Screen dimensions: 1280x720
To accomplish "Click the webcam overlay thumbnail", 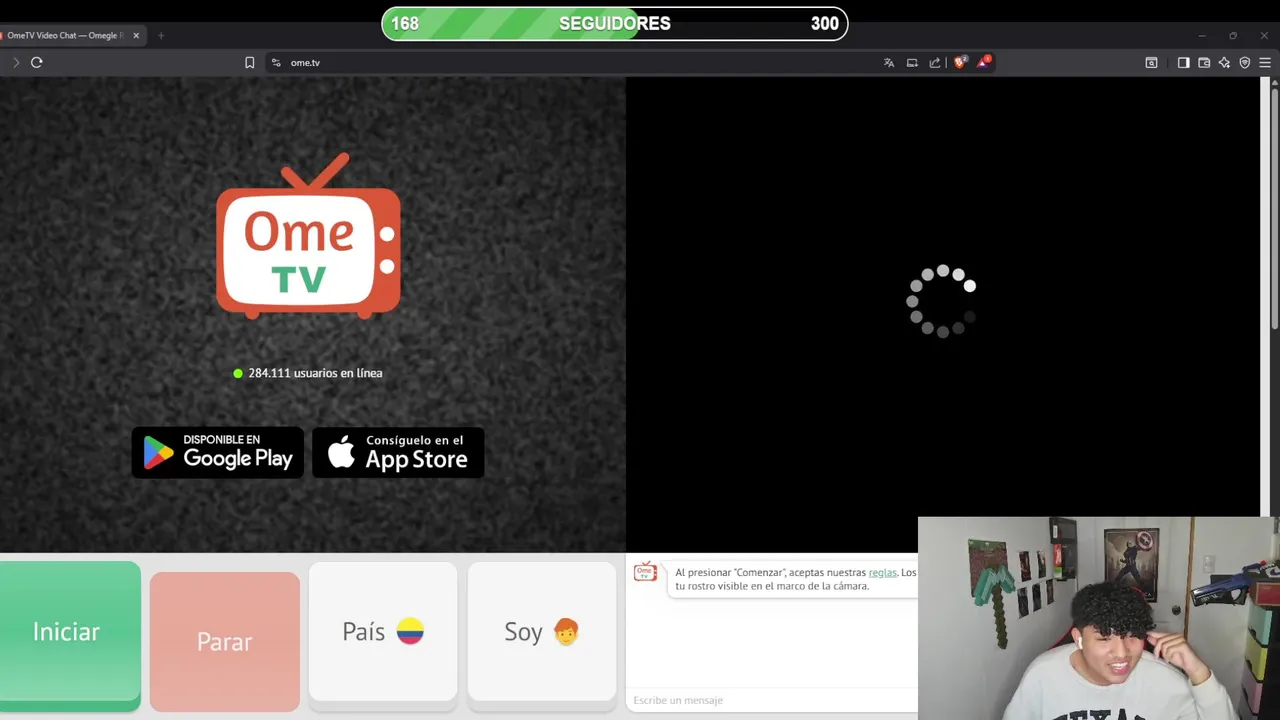I will click(x=1099, y=618).
